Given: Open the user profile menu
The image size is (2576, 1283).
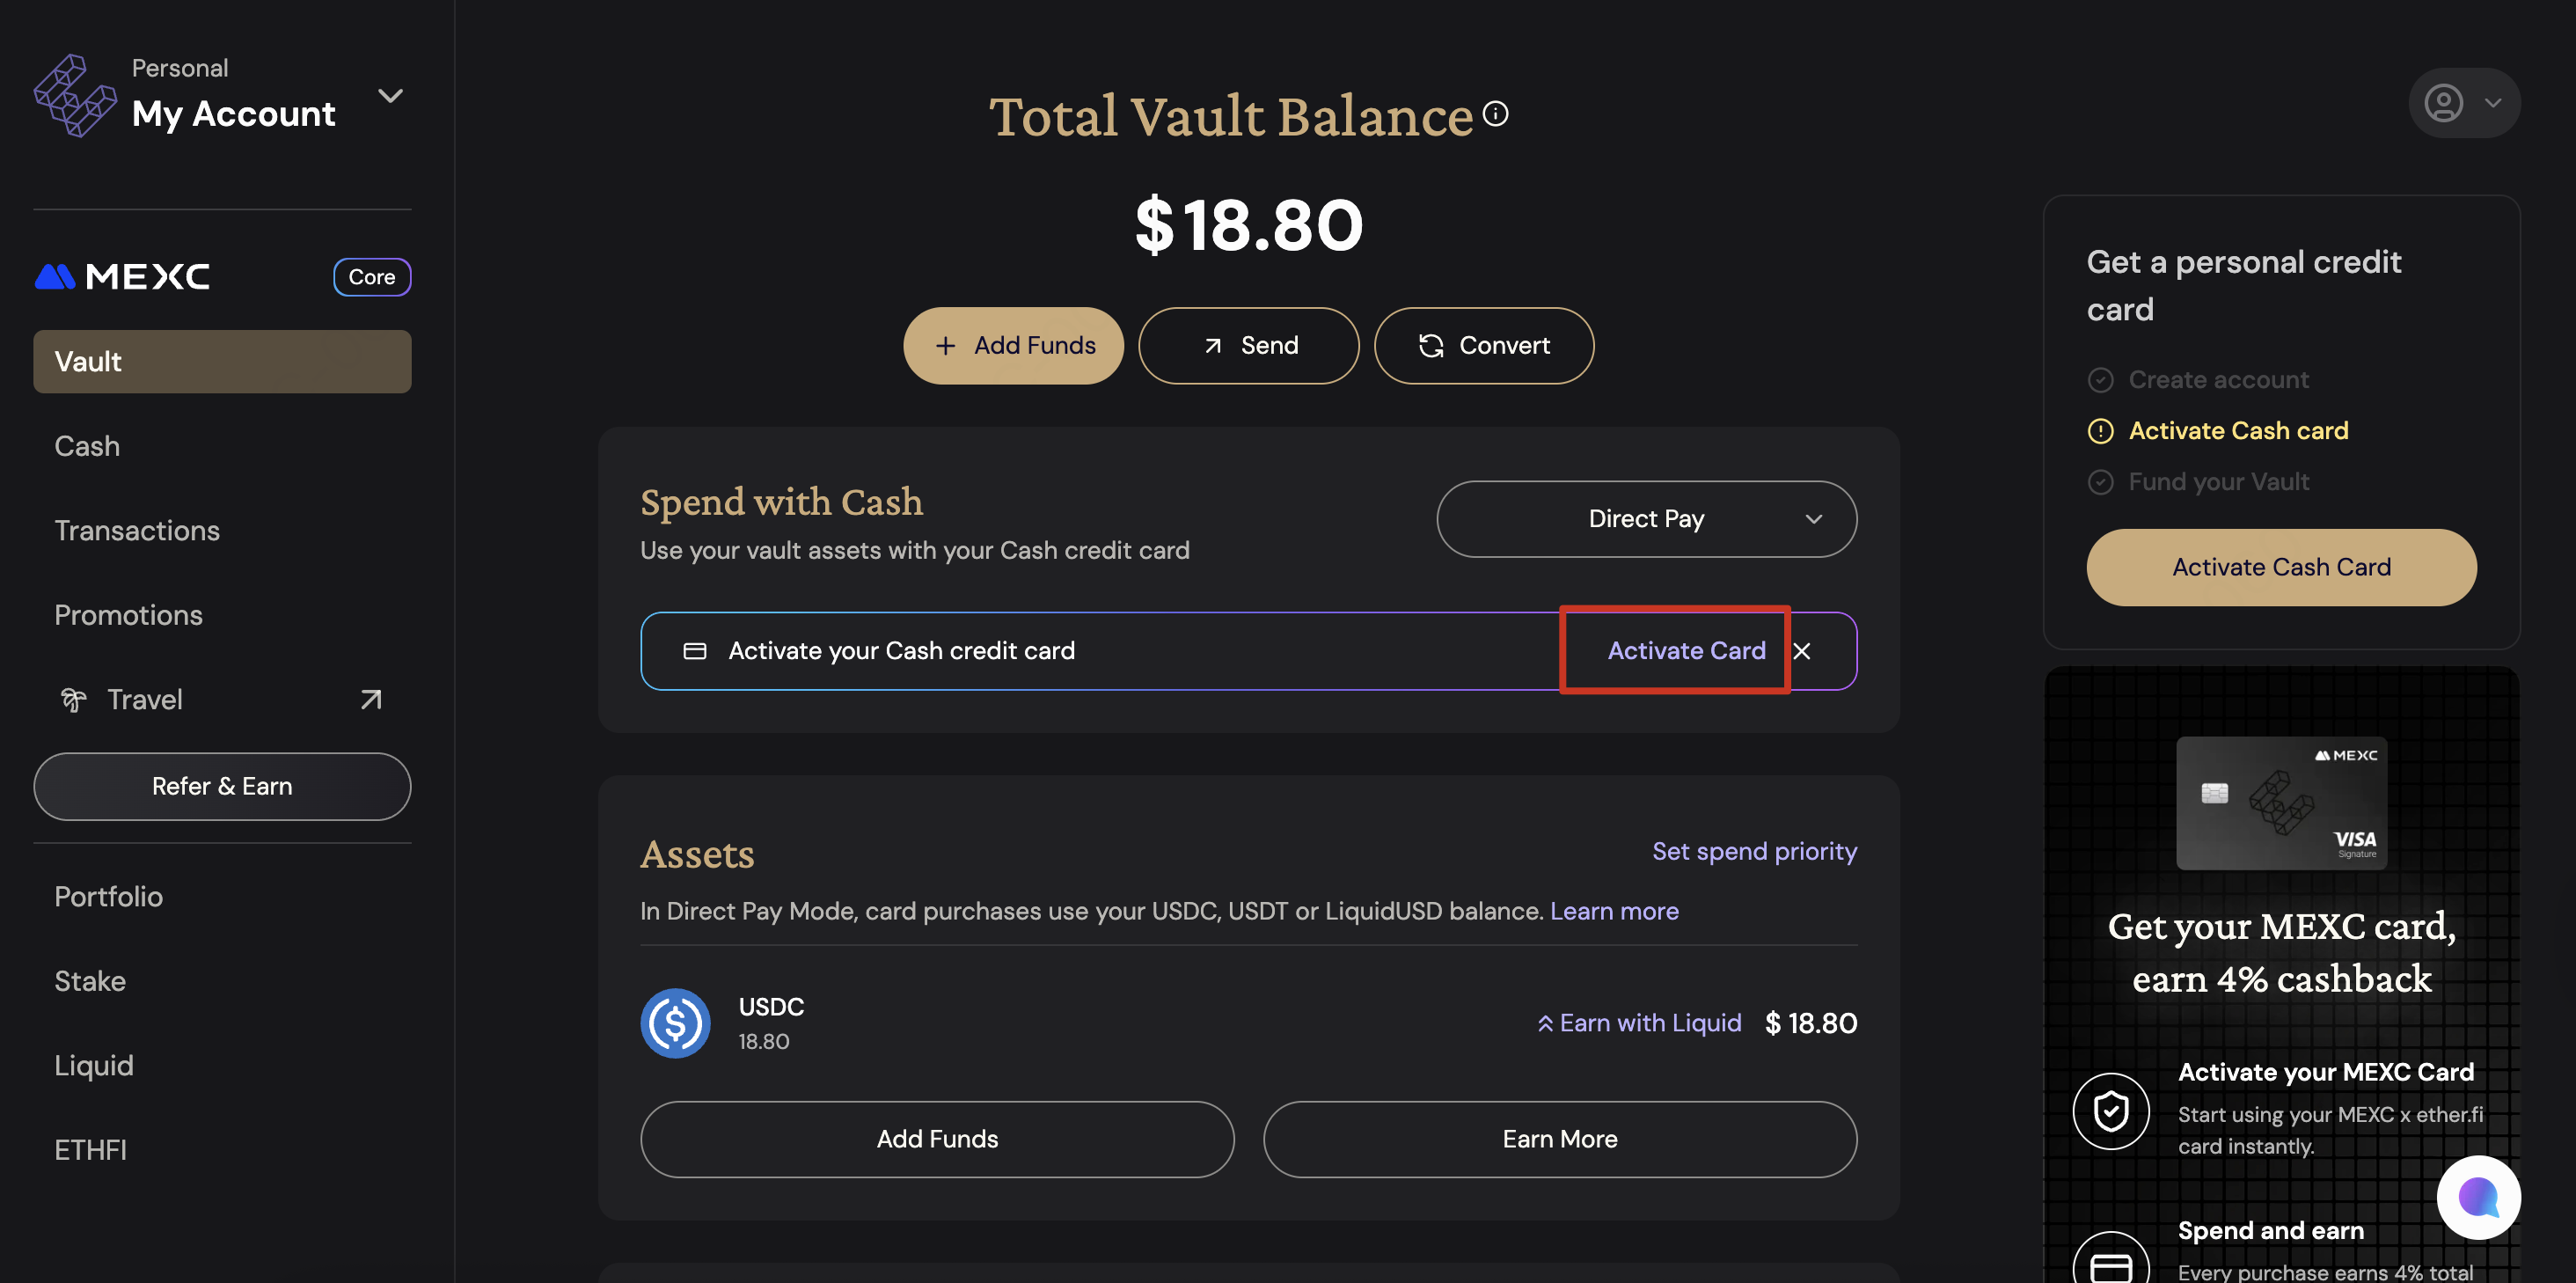Looking at the screenshot, I should [2463, 103].
